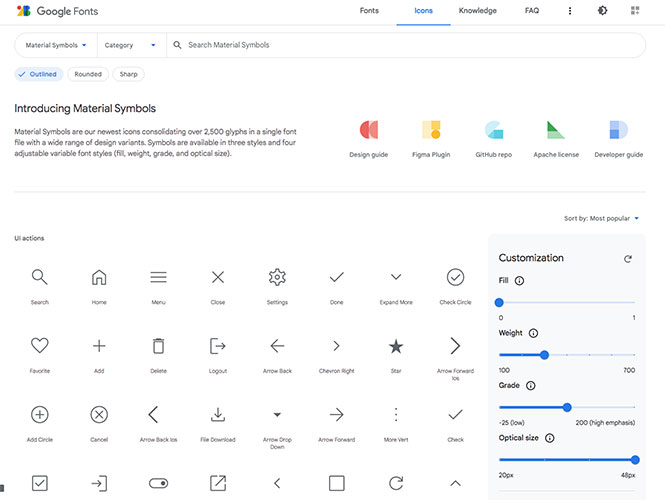Open the three-dot header menu

click(x=570, y=11)
